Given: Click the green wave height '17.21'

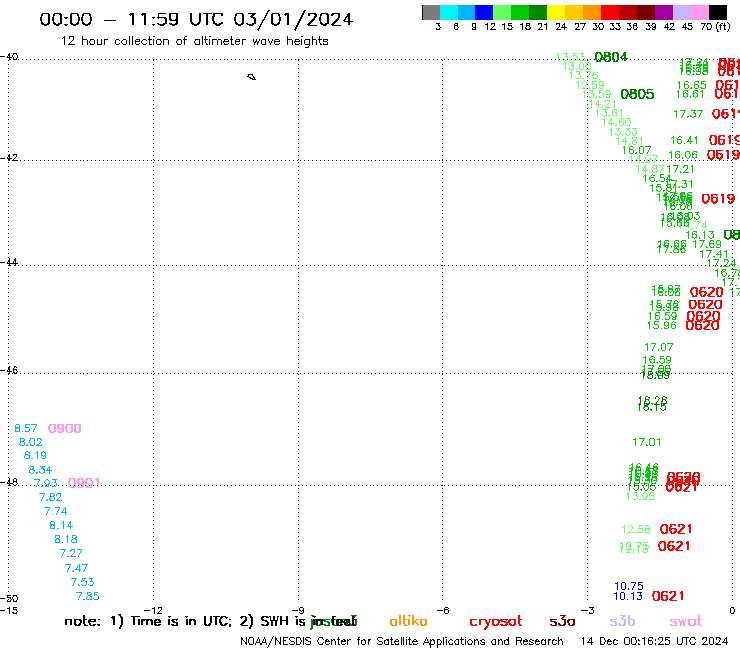Looking at the screenshot, I should pyautogui.click(x=681, y=169).
